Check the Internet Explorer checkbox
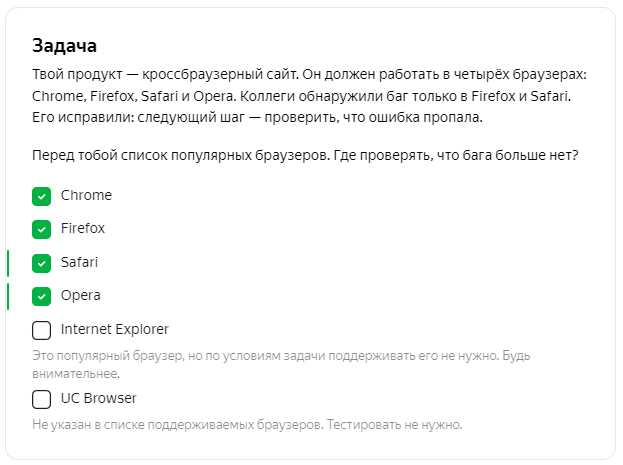This screenshot has height=465, width=623. [x=41, y=330]
